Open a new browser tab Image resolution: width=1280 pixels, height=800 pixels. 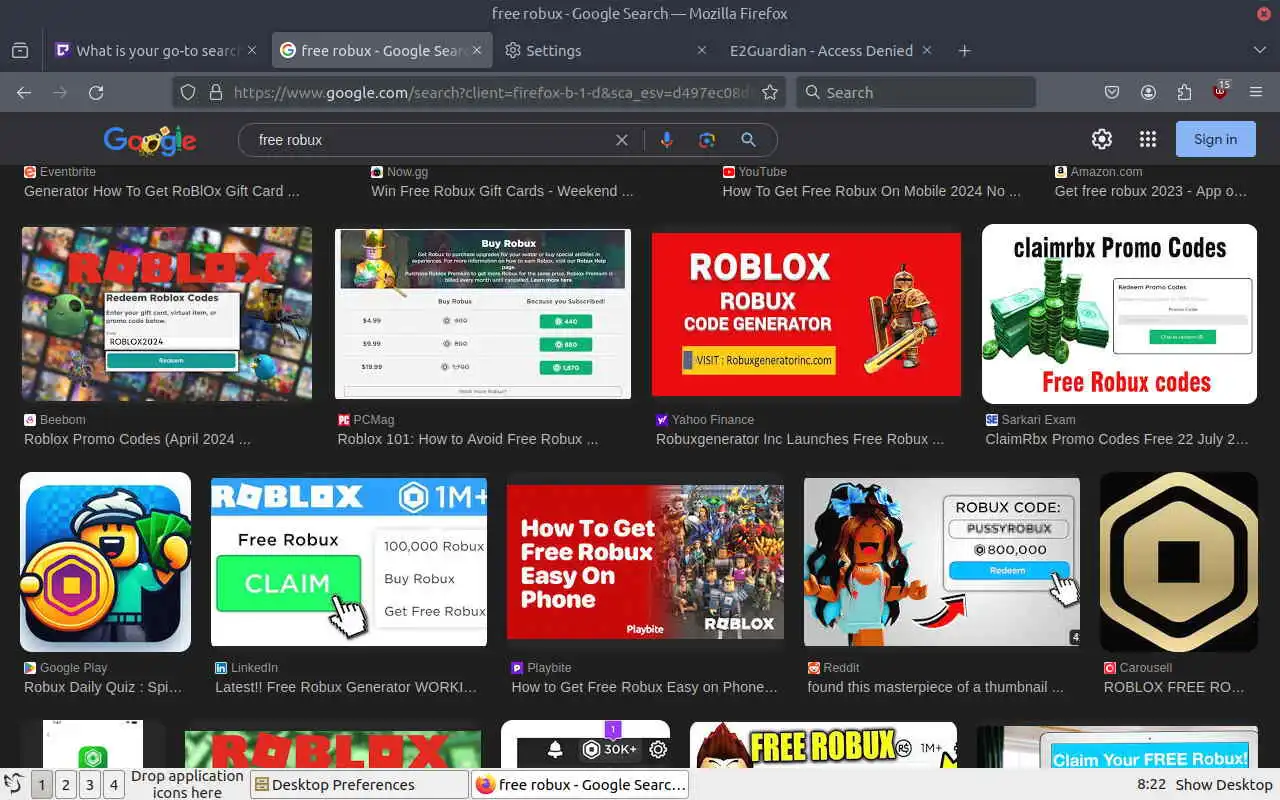[964, 50]
